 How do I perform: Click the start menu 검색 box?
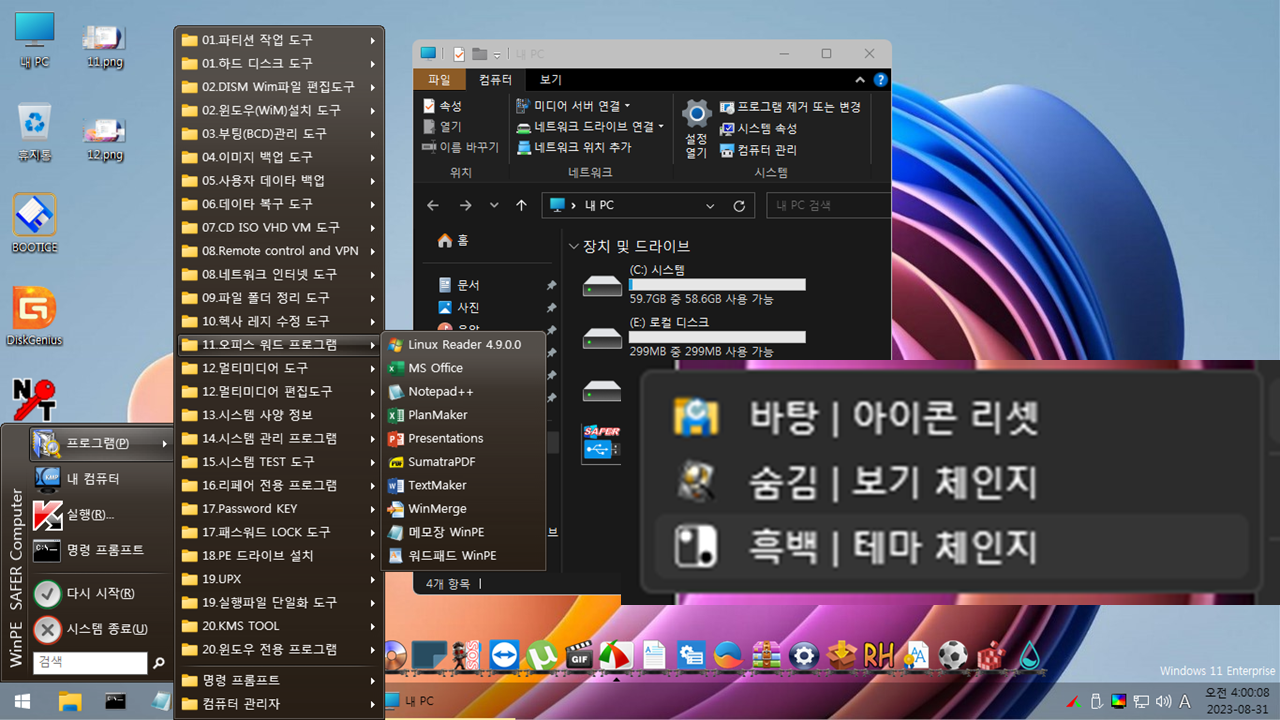90,662
